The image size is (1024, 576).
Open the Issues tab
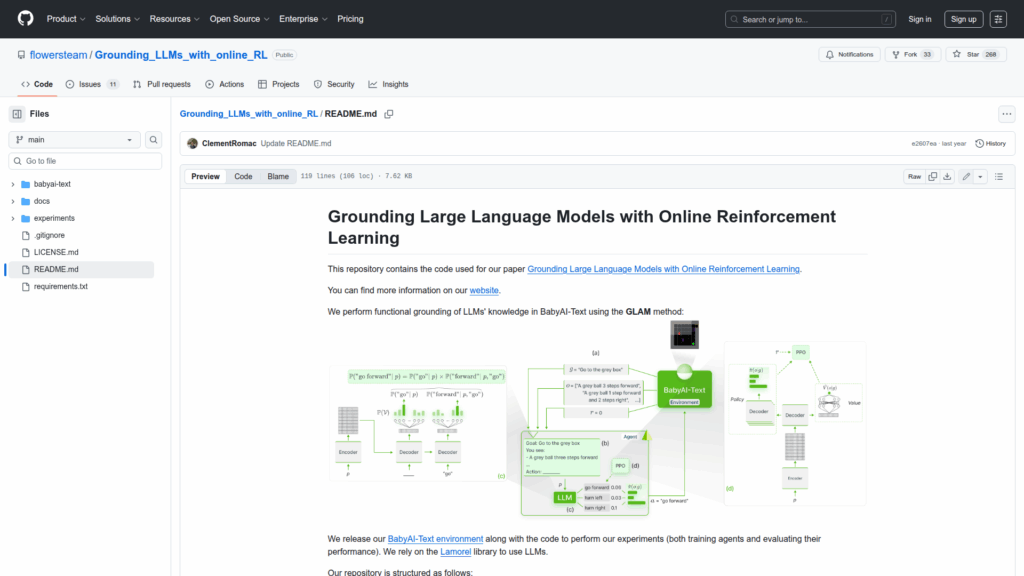point(91,85)
